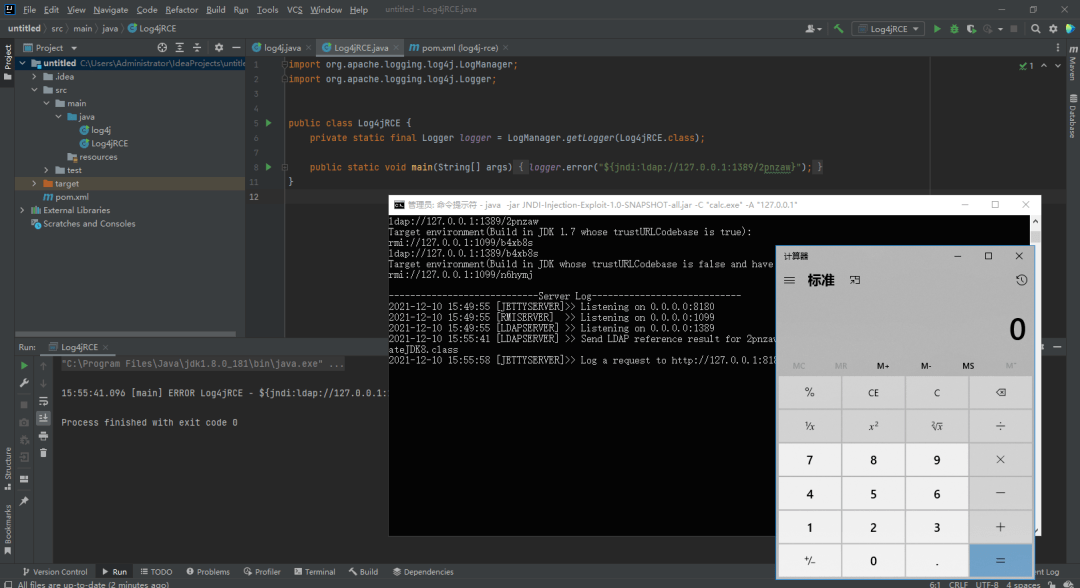Collapse the untitled project root node

tap(23, 63)
